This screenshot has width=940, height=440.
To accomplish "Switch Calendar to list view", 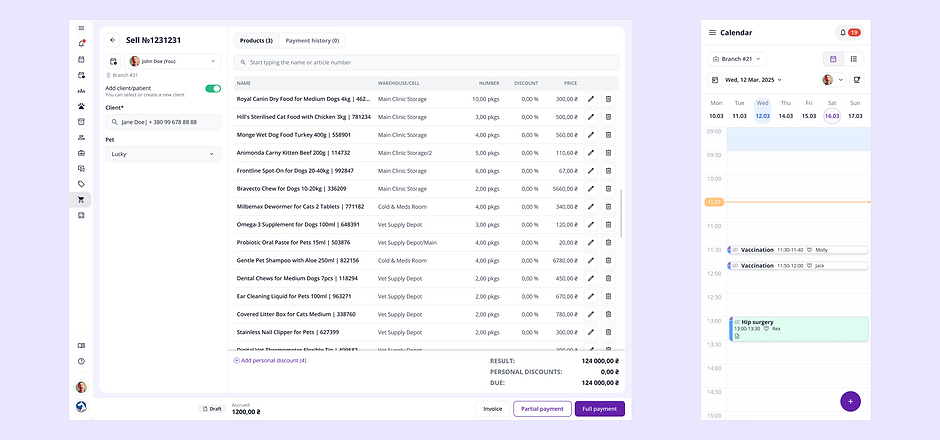I will pos(853,59).
